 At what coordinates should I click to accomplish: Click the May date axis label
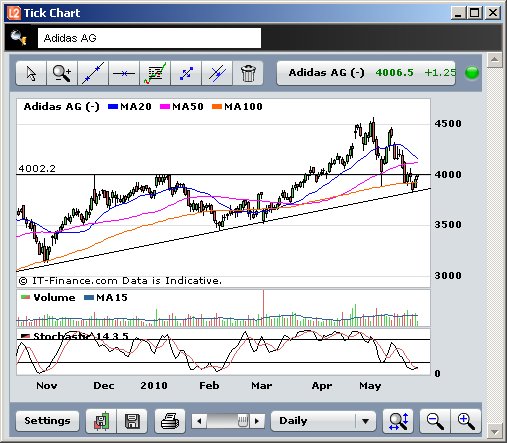tap(370, 386)
